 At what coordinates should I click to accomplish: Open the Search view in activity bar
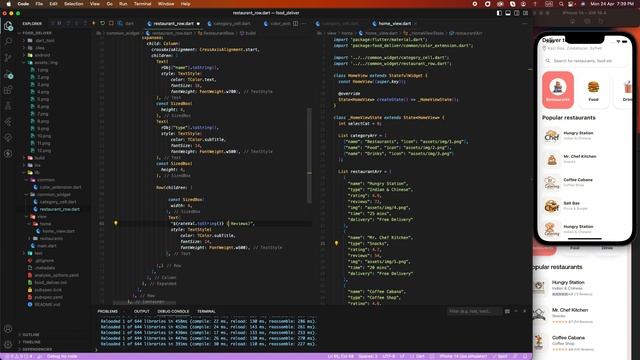point(8,41)
